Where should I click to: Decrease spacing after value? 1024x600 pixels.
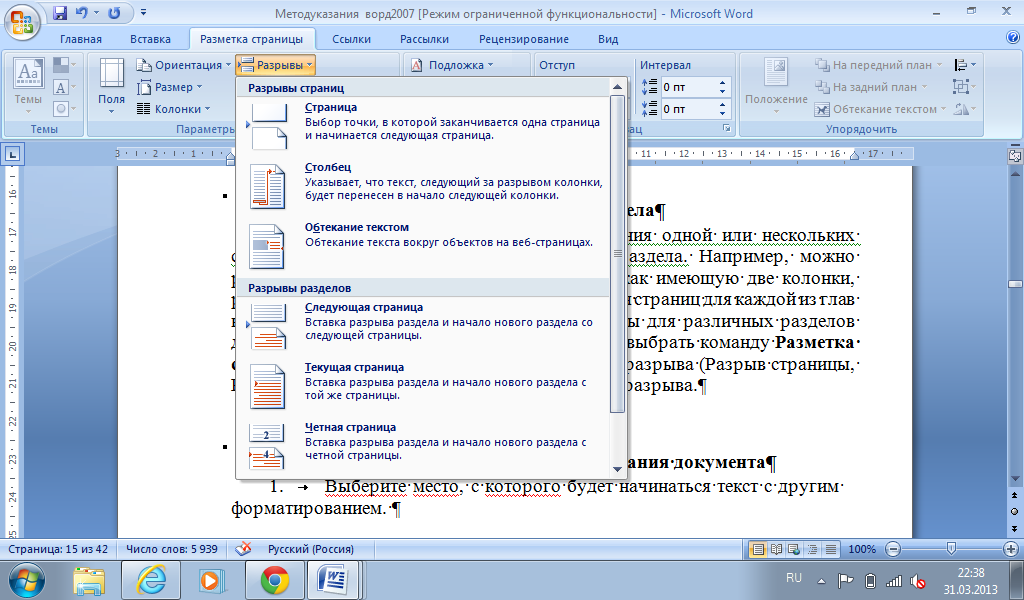coord(722,113)
